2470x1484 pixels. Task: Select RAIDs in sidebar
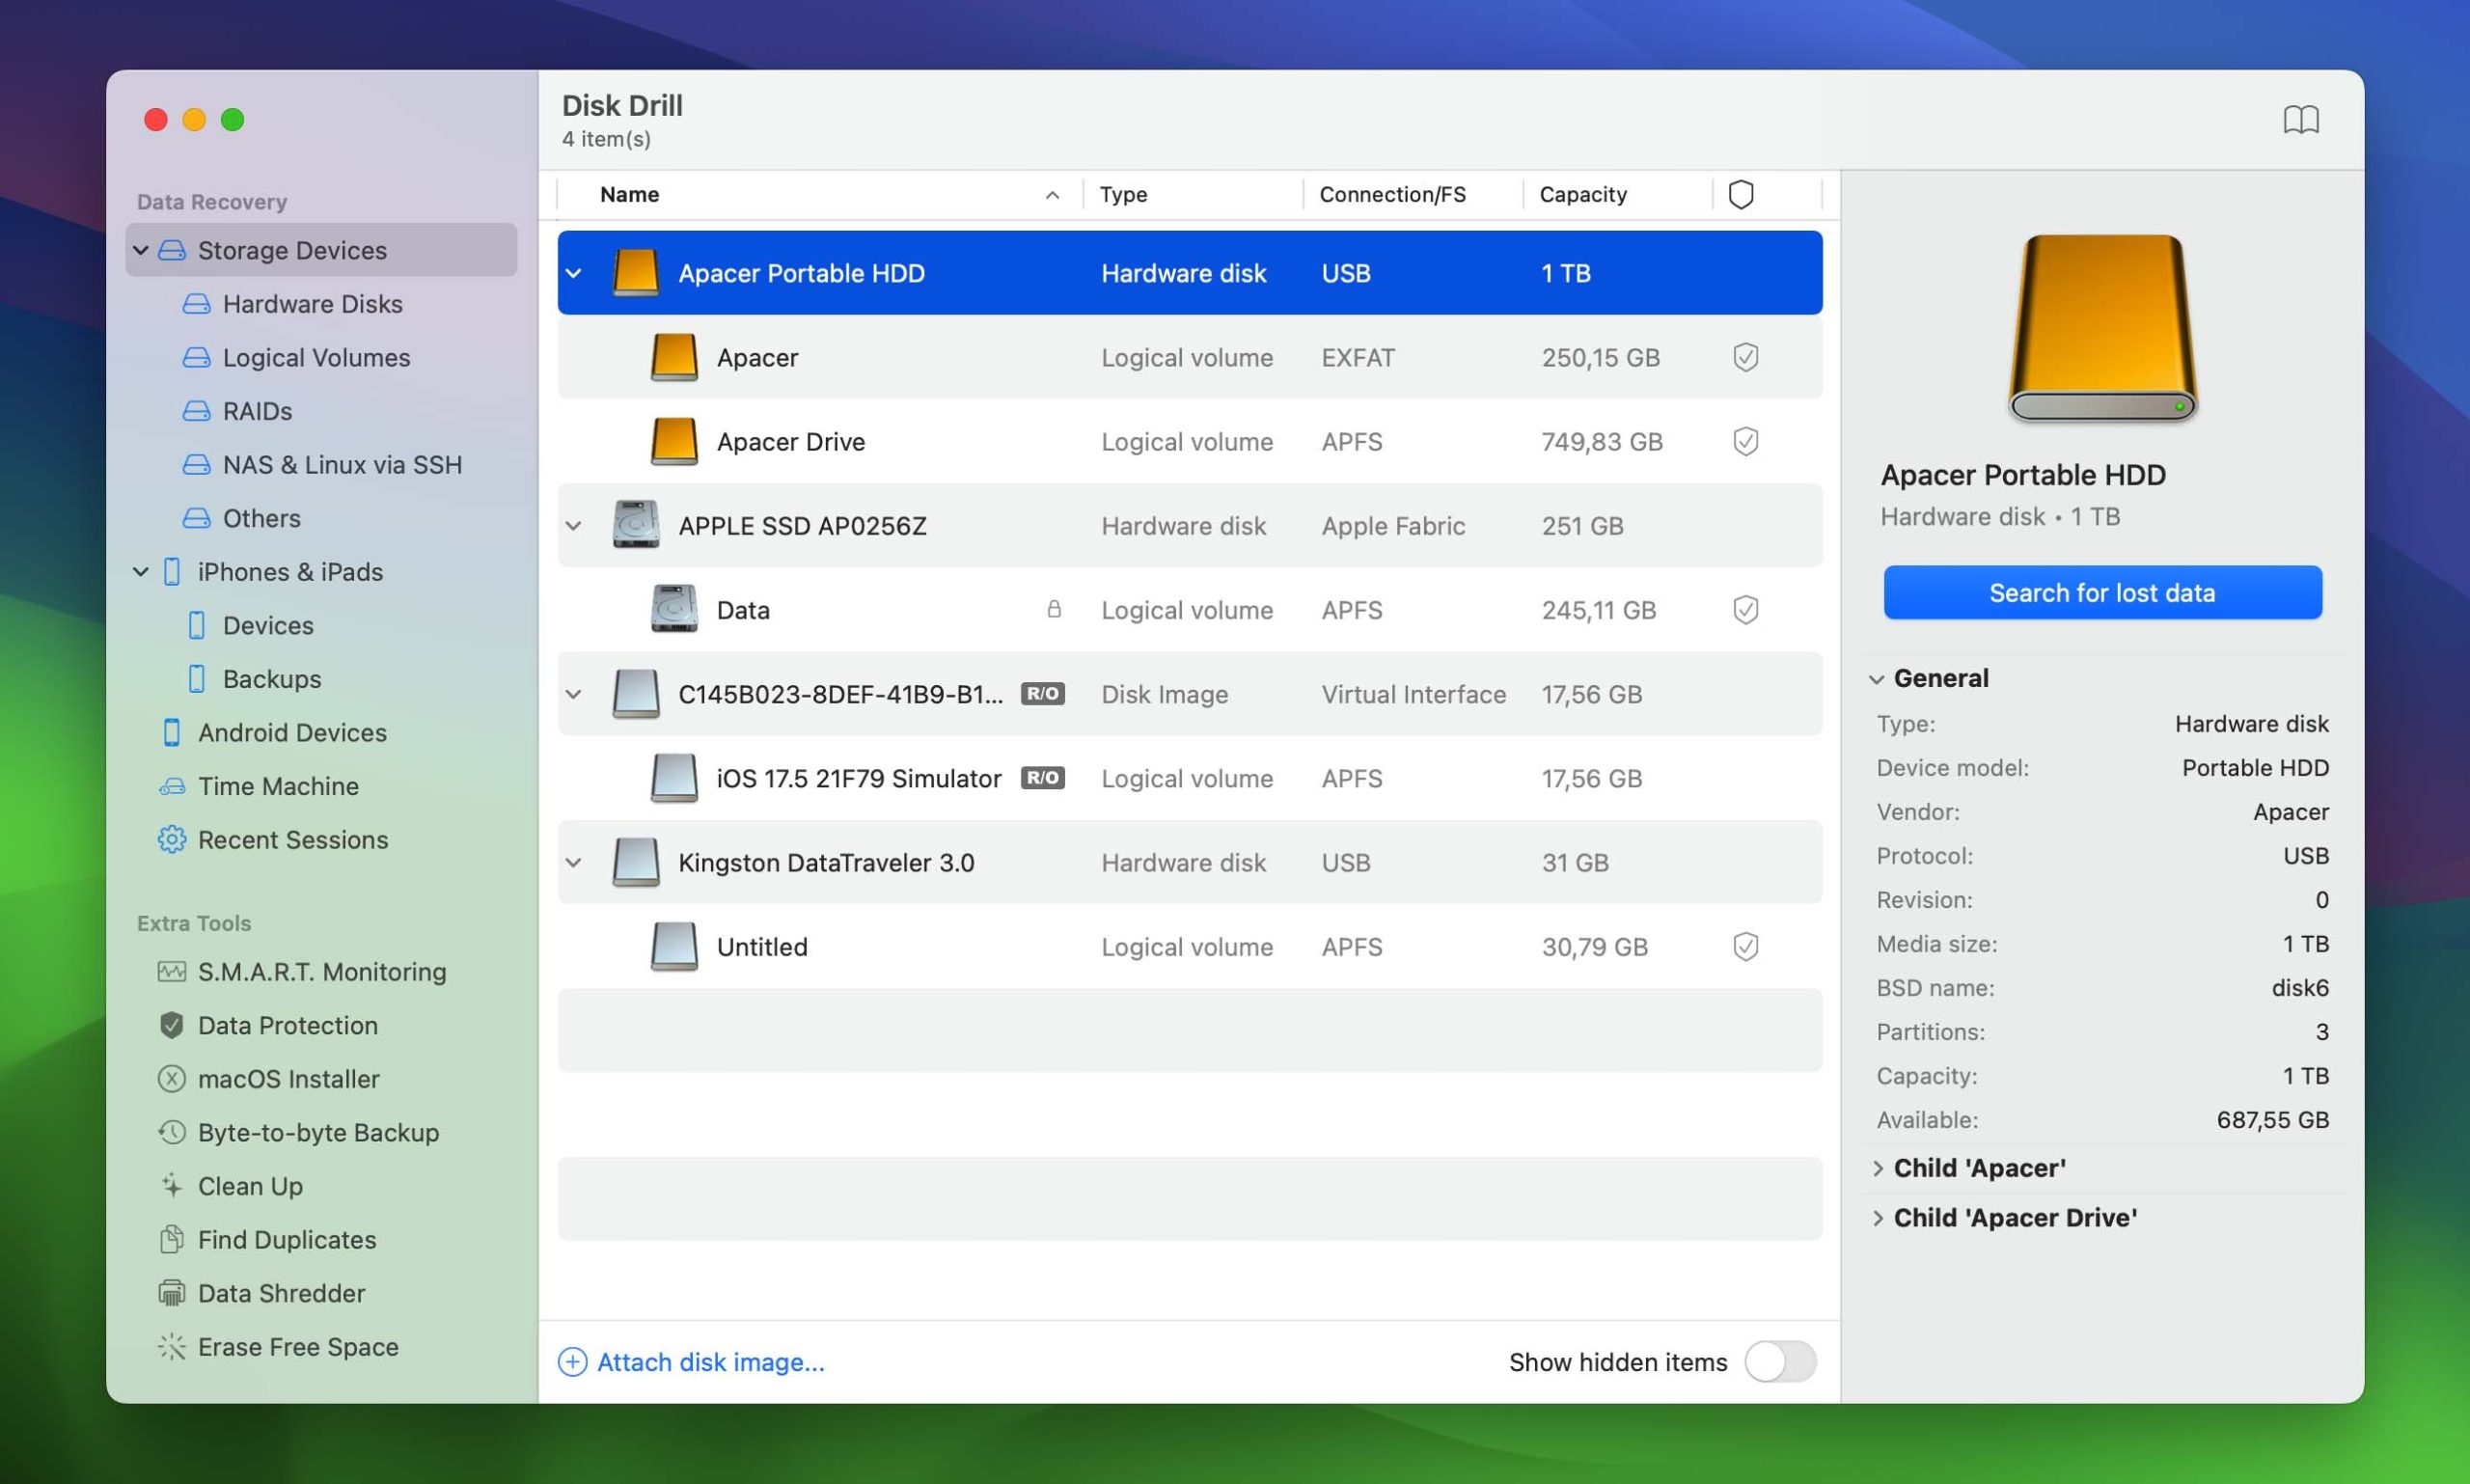coord(257,411)
